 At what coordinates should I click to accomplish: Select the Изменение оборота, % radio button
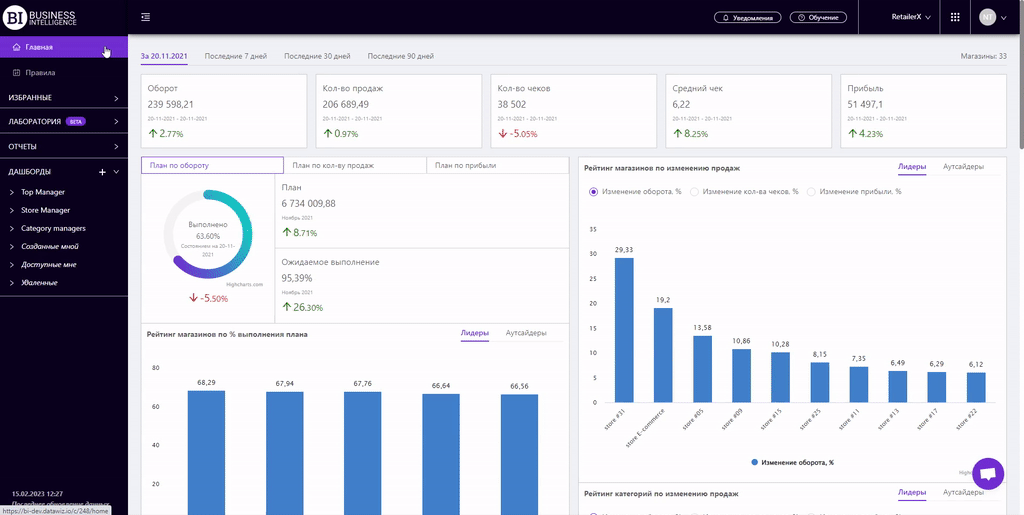[x=594, y=191]
